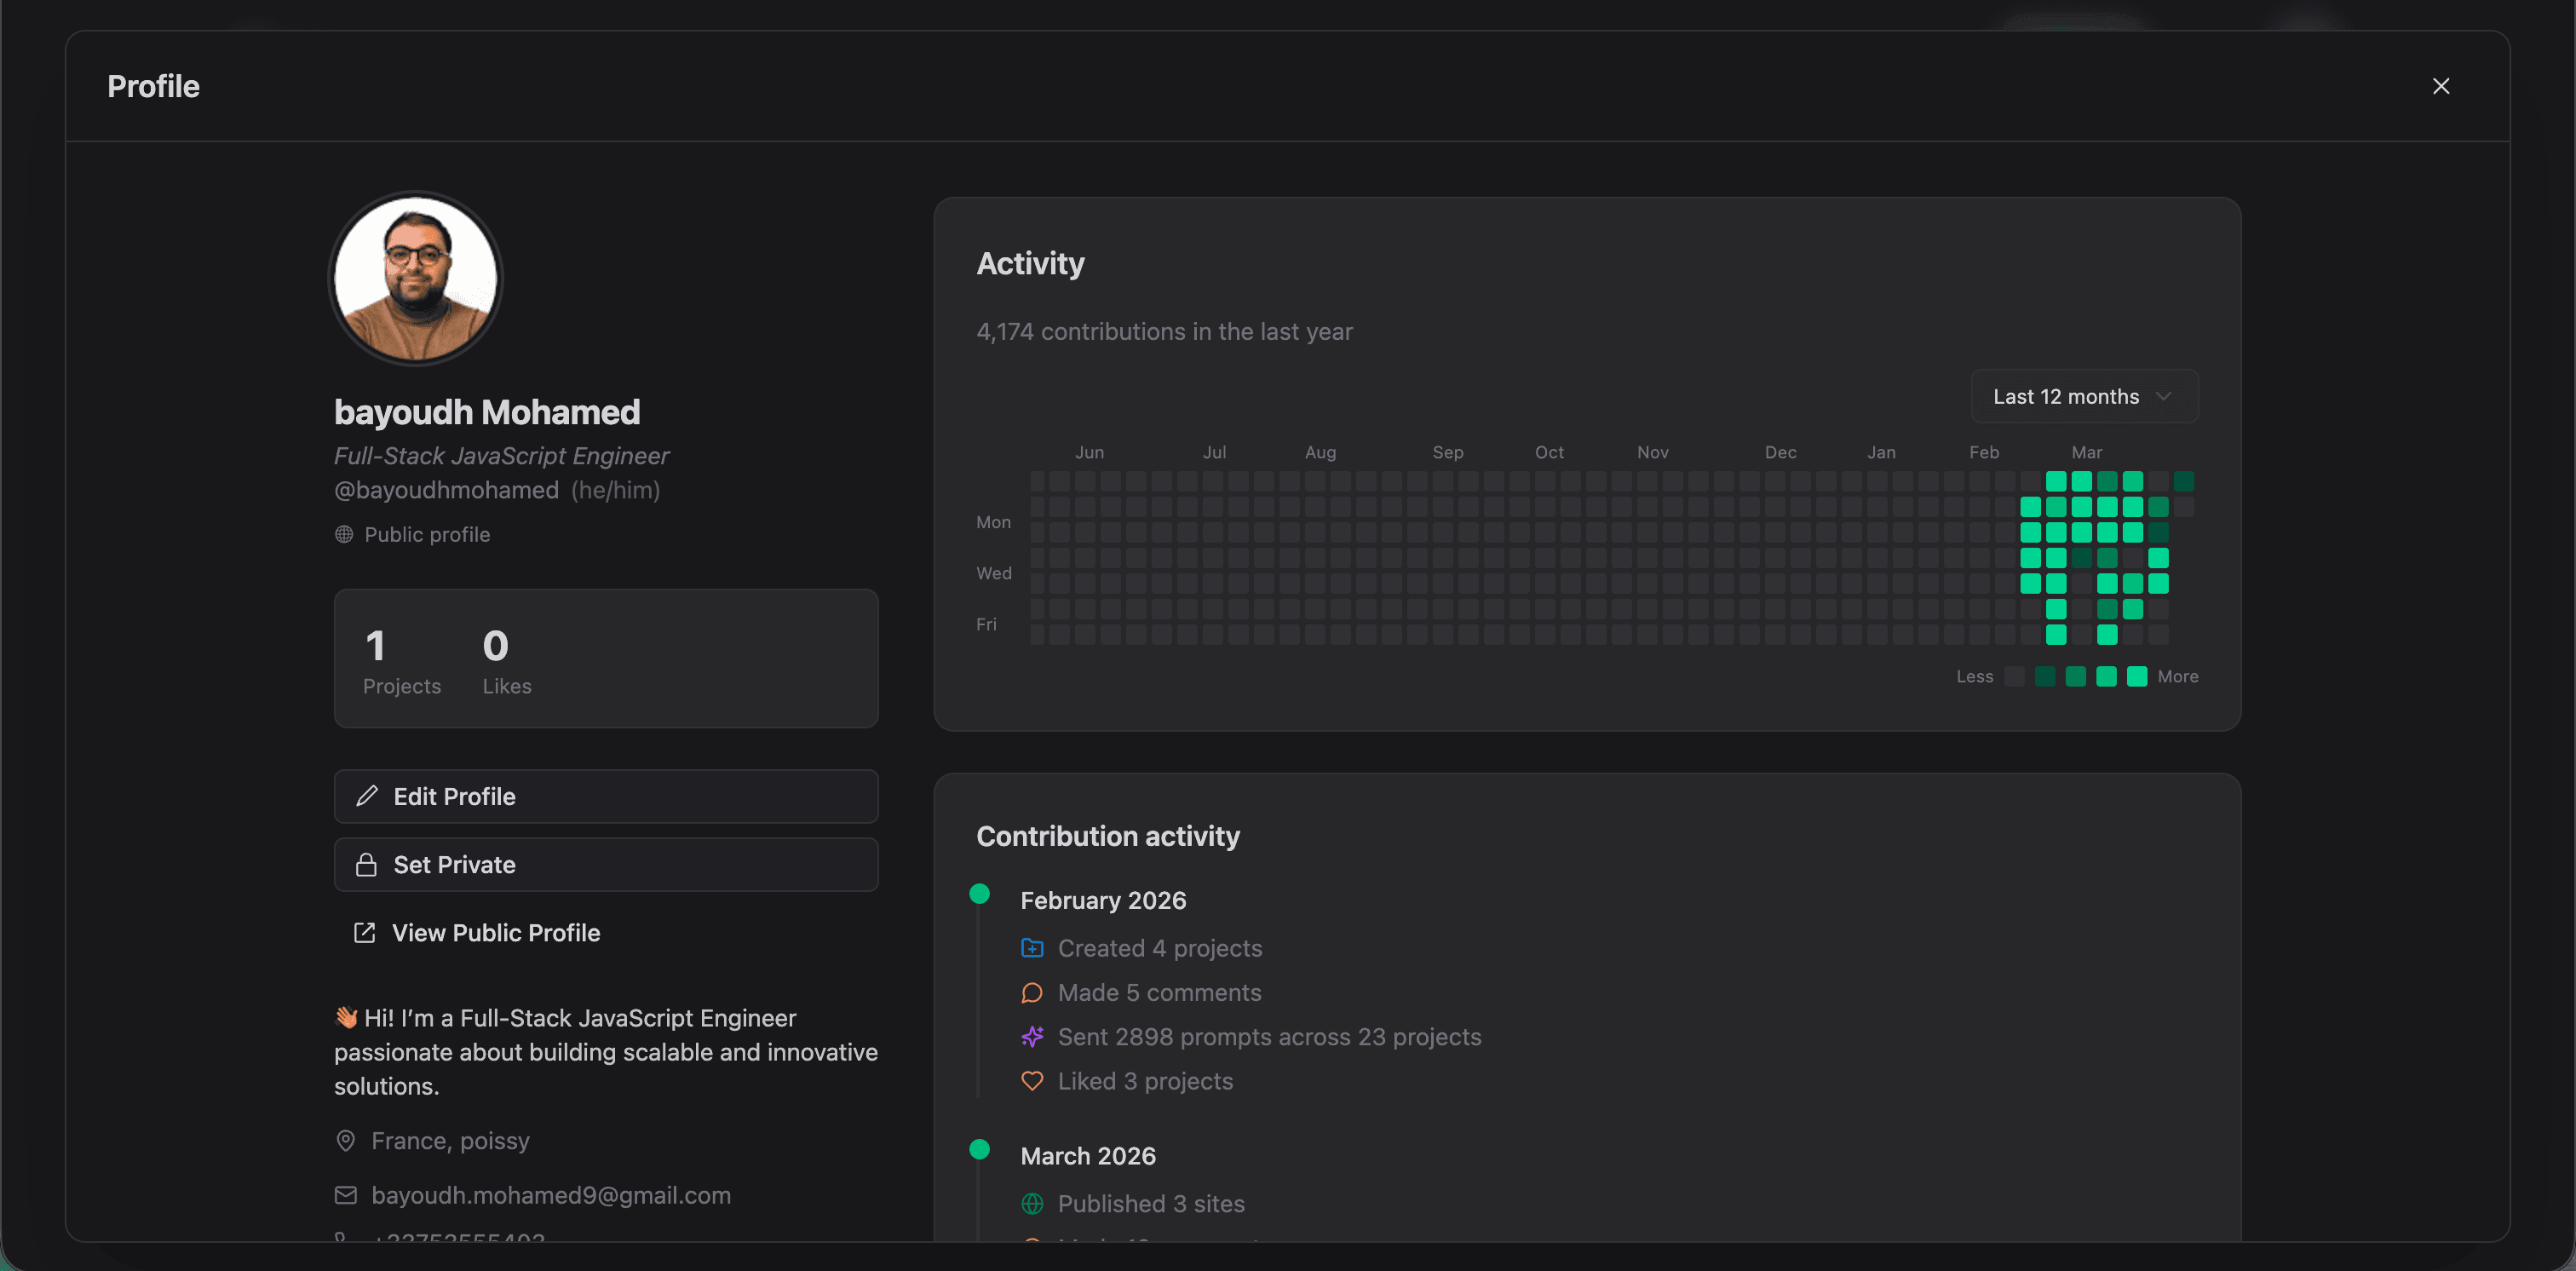
Task: Click the Edit Profile button
Action: (606, 796)
